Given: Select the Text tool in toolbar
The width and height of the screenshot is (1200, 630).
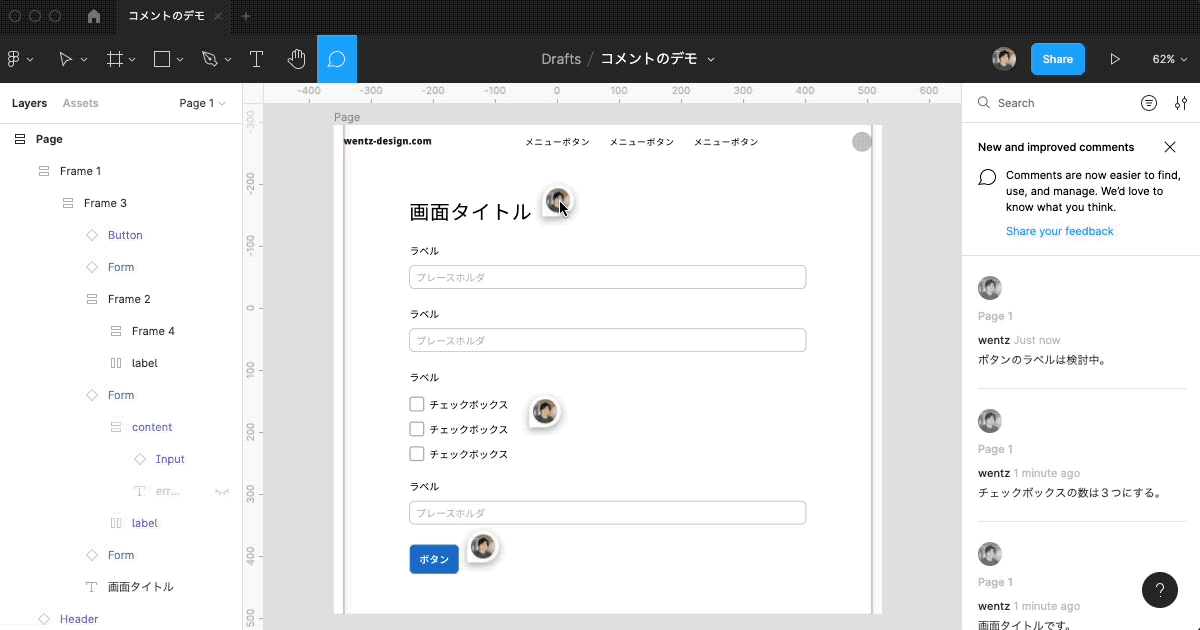Looking at the screenshot, I should click(256, 59).
